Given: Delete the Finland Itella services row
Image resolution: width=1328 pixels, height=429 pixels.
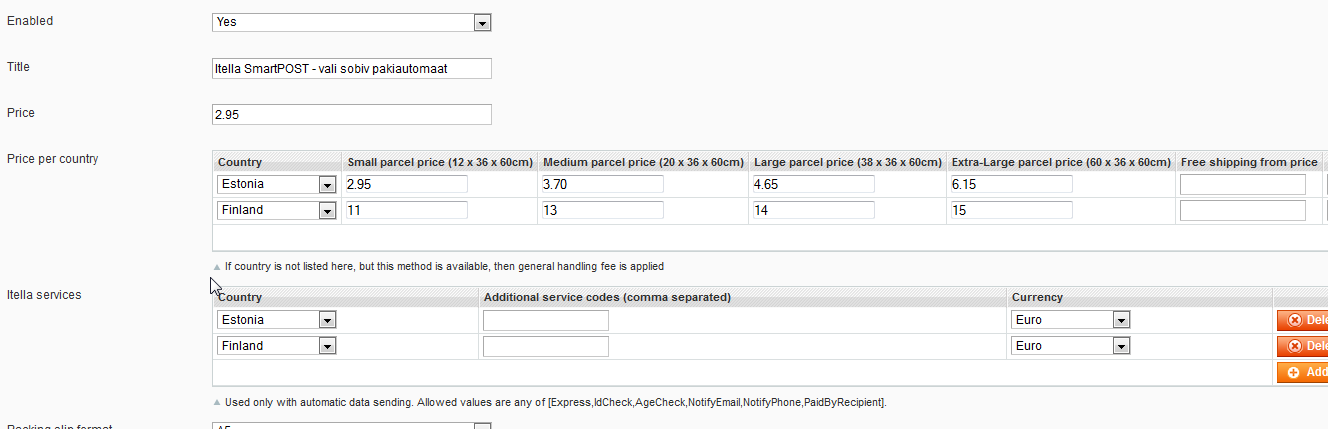Looking at the screenshot, I should point(1302,346).
